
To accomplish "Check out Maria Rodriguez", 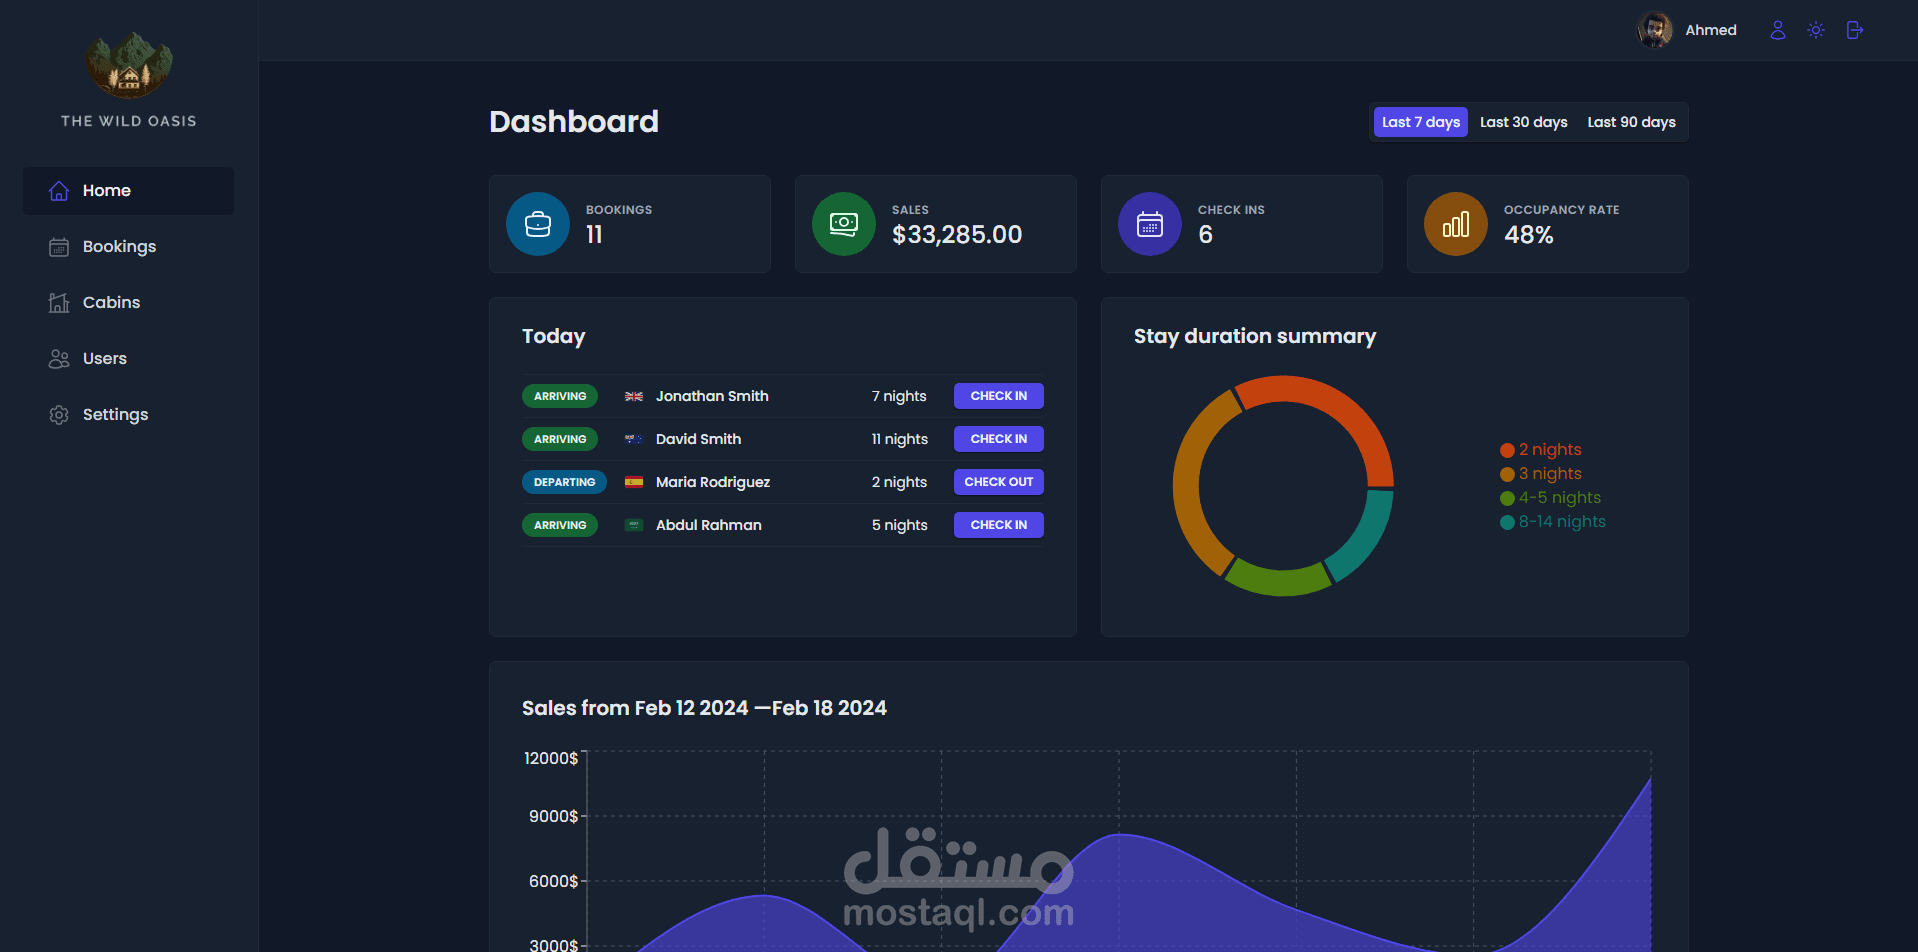I will 998,482.
